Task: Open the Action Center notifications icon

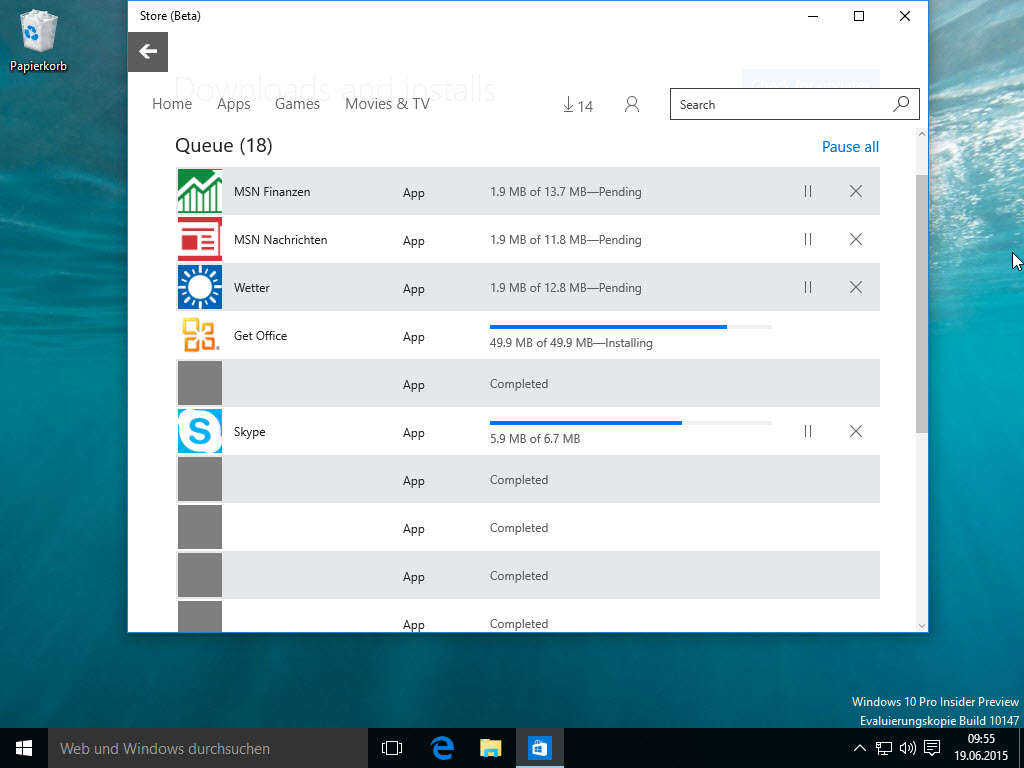Action: 933,748
